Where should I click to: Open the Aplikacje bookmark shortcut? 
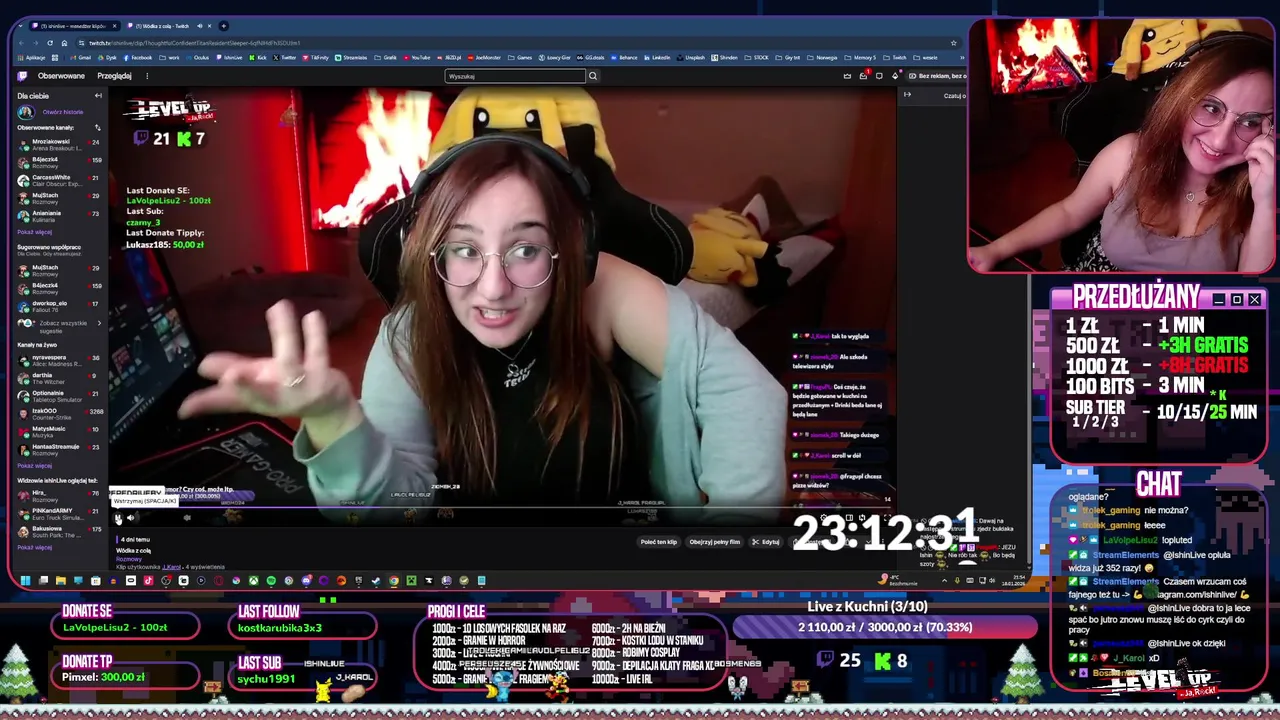click(x=30, y=58)
